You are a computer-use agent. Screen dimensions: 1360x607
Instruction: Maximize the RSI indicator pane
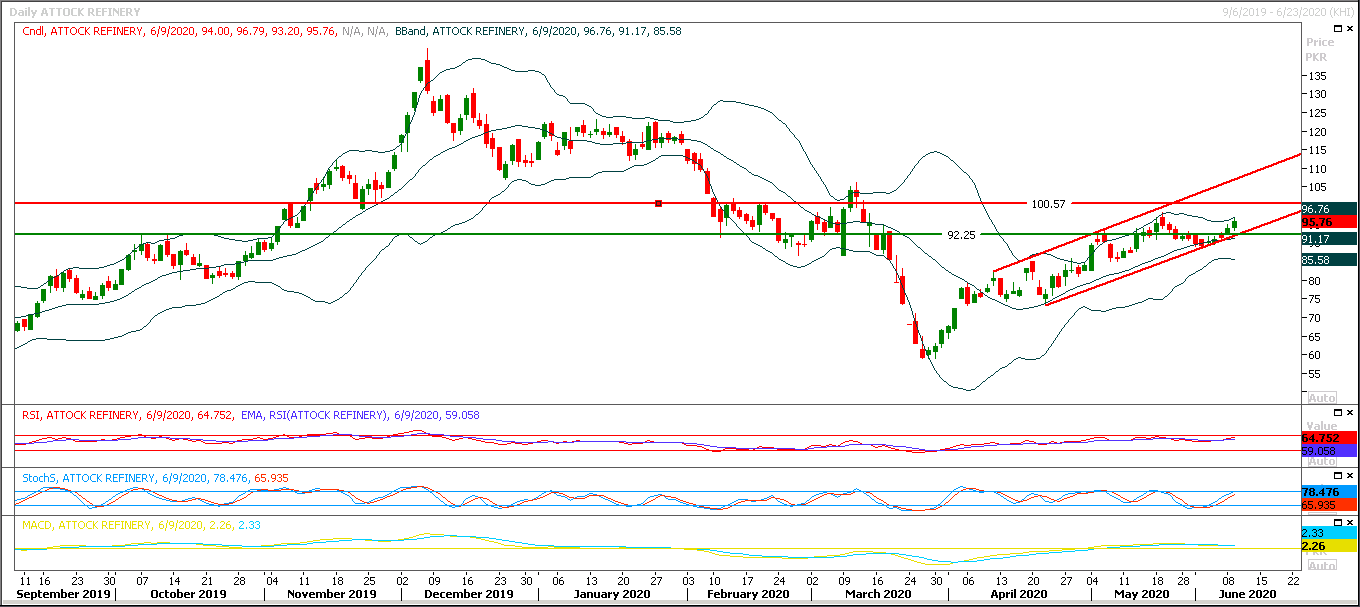[x=1335, y=413]
